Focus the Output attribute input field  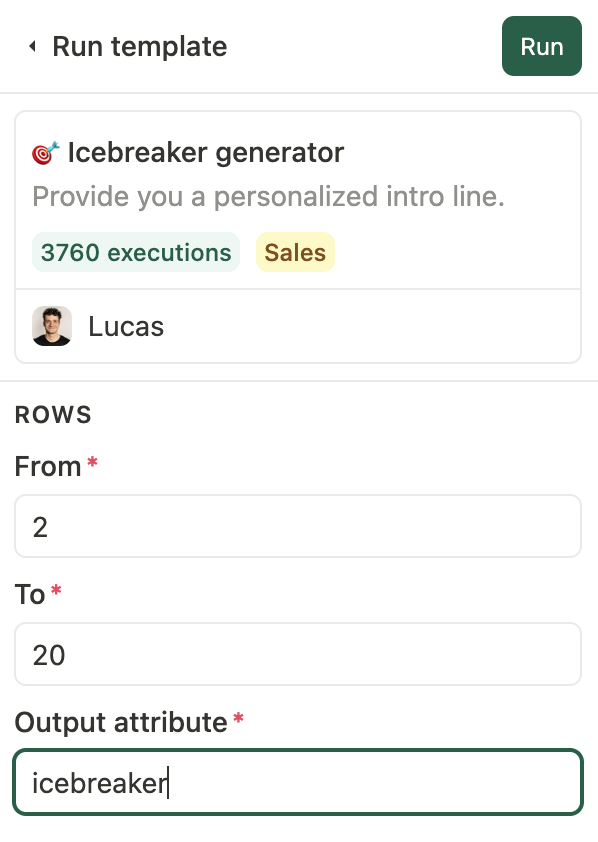[x=298, y=782]
